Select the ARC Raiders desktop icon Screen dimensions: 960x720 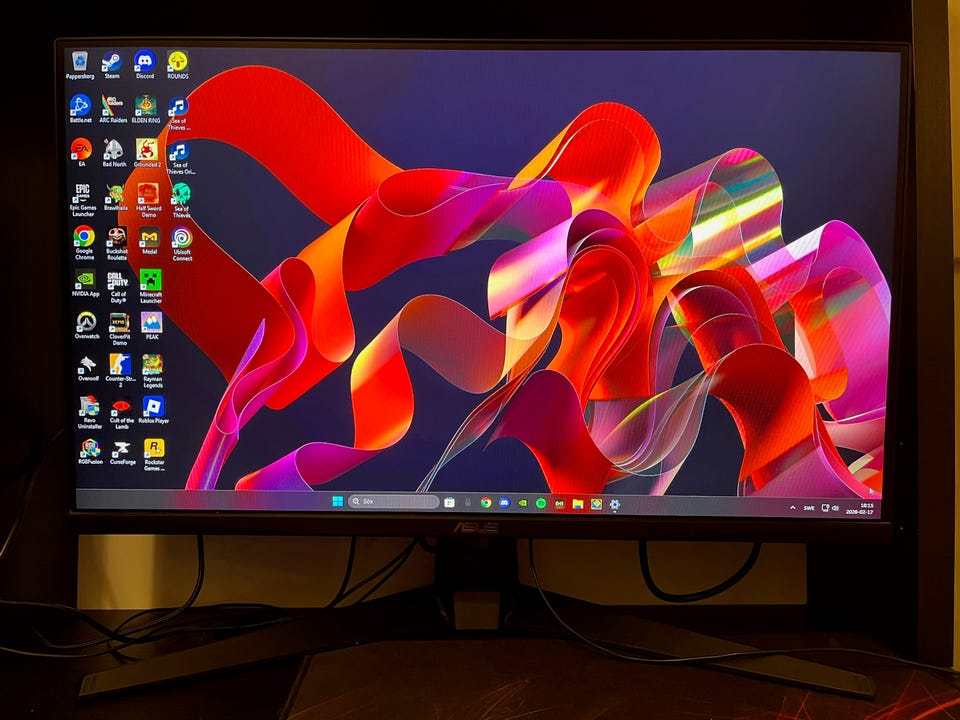(113, 108)
